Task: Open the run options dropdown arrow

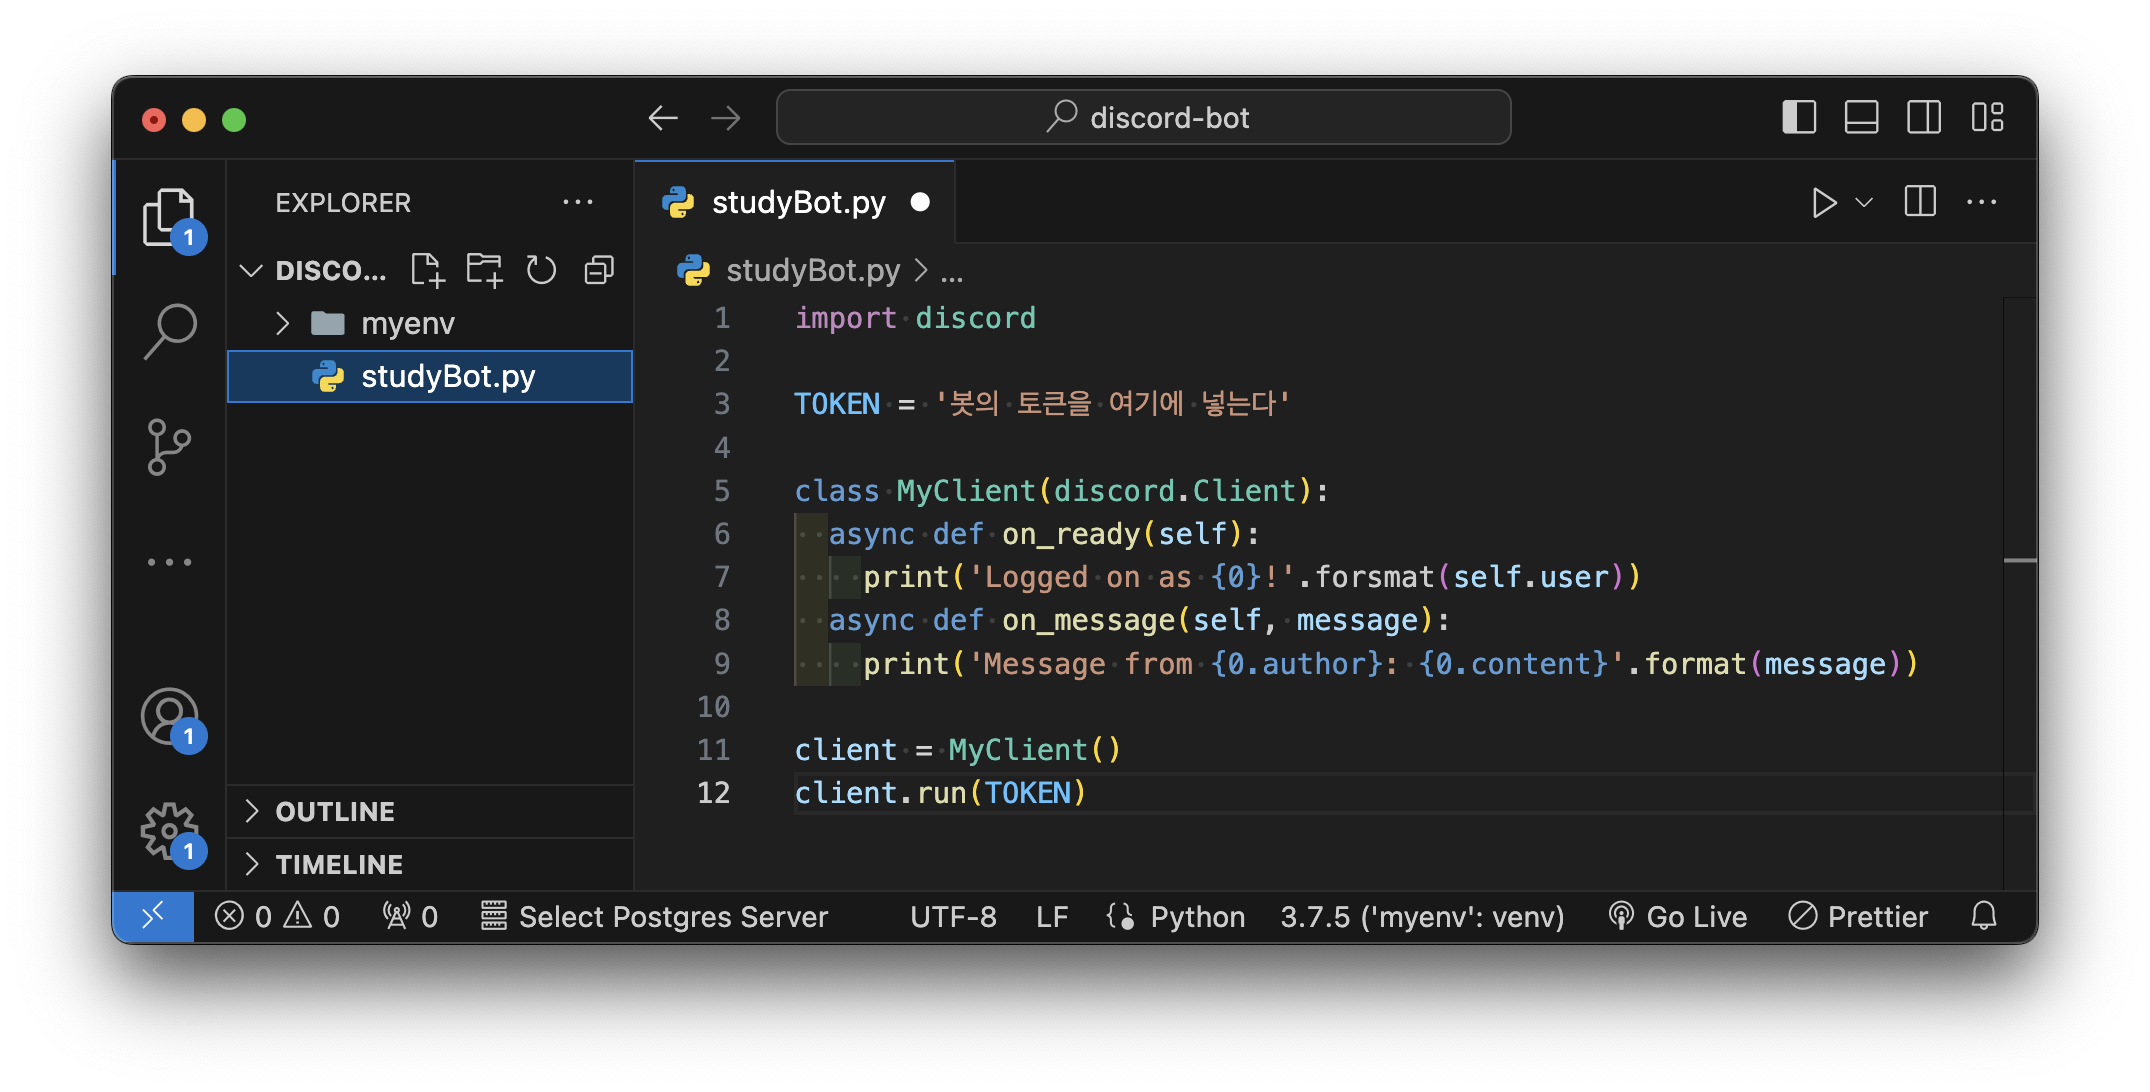Action: 1864,202
